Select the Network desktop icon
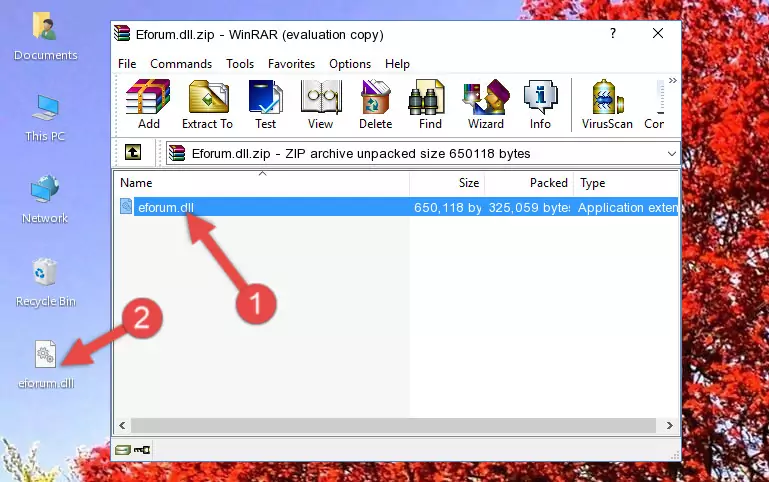The image size is (769, 482). tap(45, 199)
